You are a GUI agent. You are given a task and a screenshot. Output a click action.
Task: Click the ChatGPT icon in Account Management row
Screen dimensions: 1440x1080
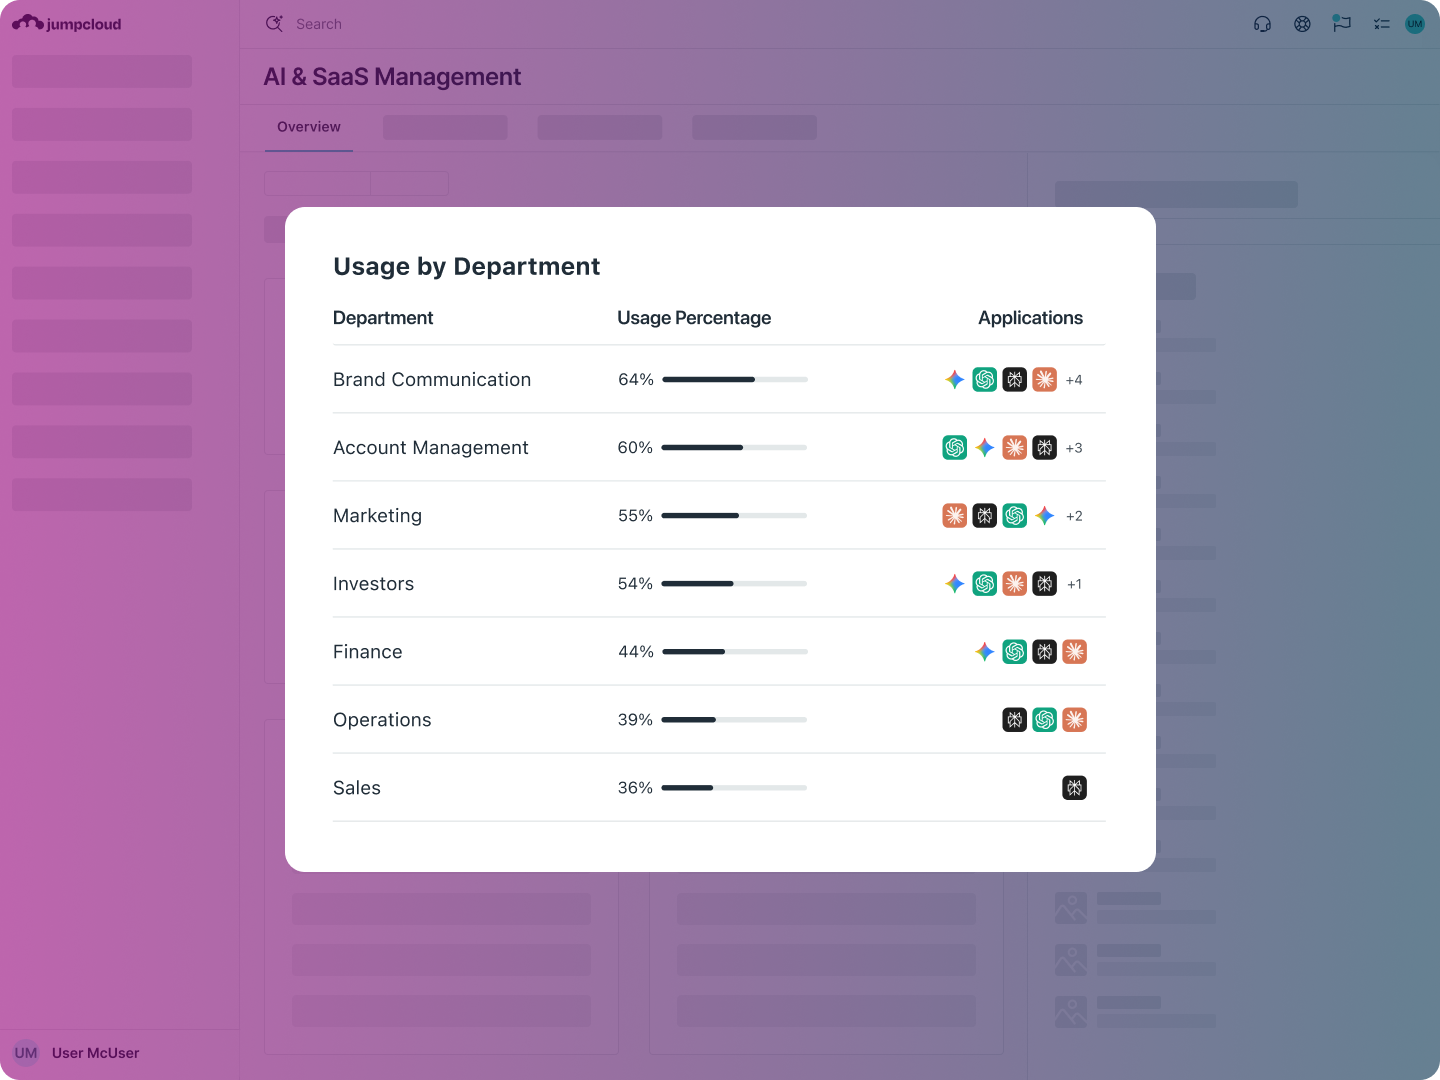(x=955, y=448)
